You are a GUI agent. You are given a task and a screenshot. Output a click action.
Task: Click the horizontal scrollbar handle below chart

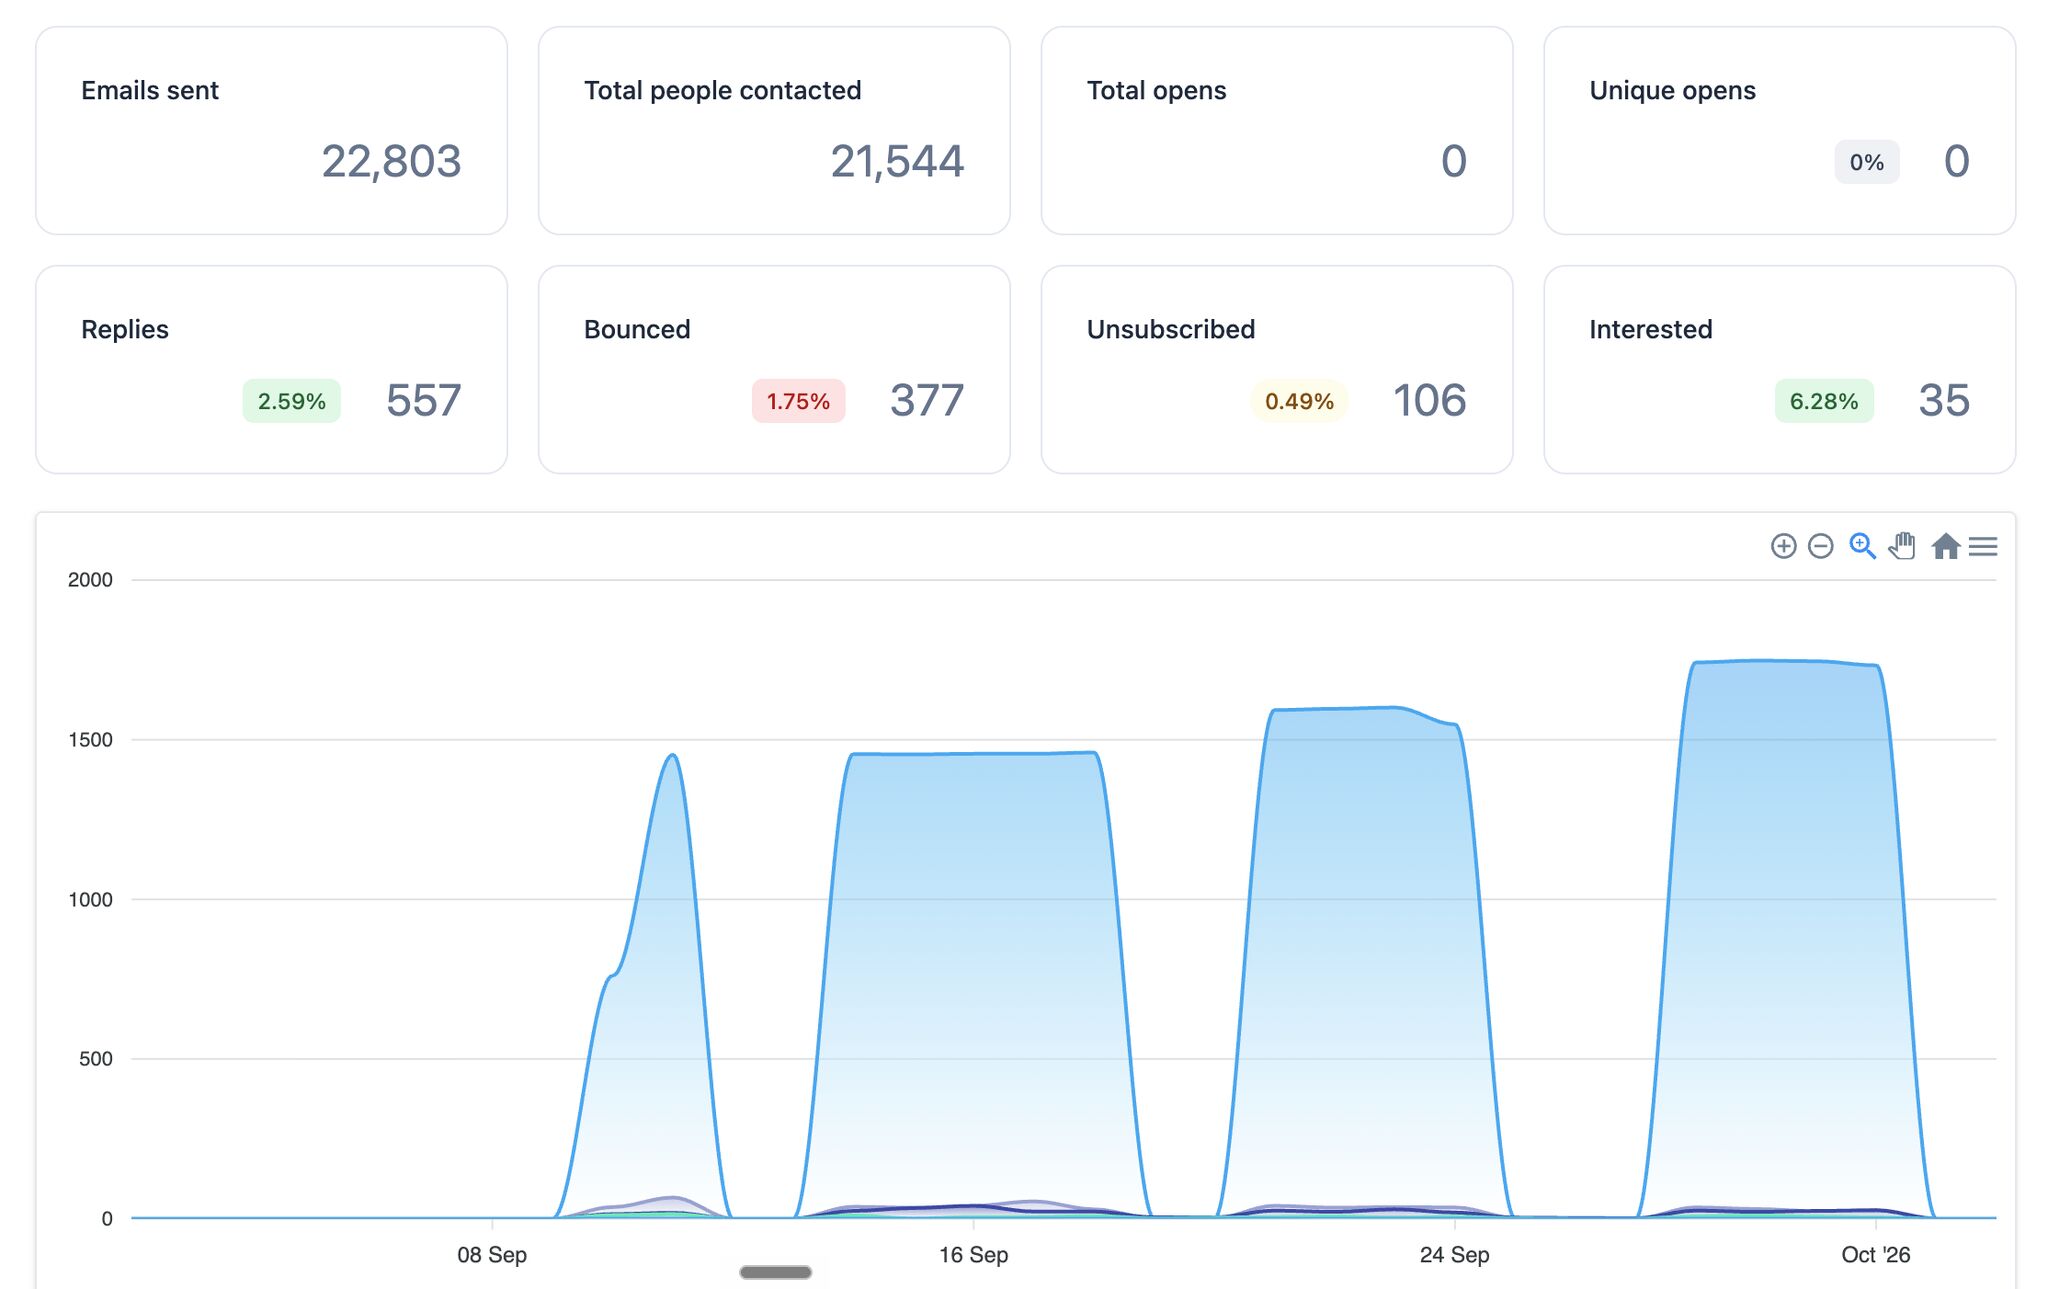[776, 1272]
